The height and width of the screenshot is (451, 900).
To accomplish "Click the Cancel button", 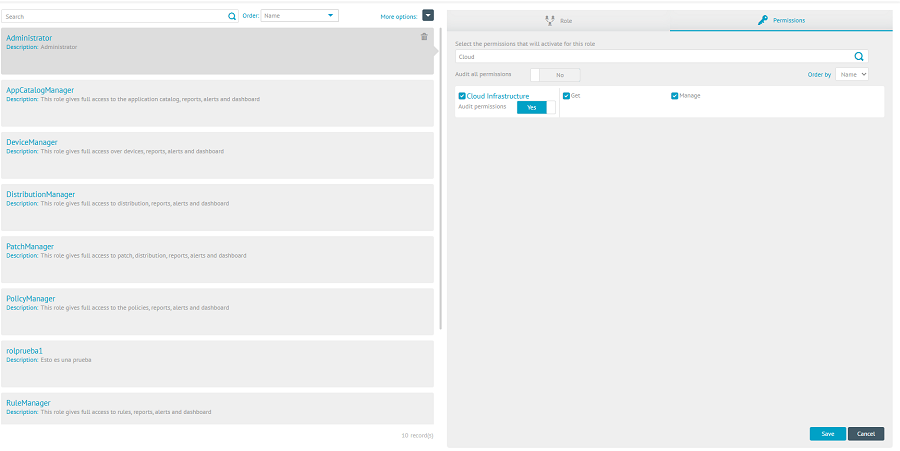I will [x=866, y=434].
